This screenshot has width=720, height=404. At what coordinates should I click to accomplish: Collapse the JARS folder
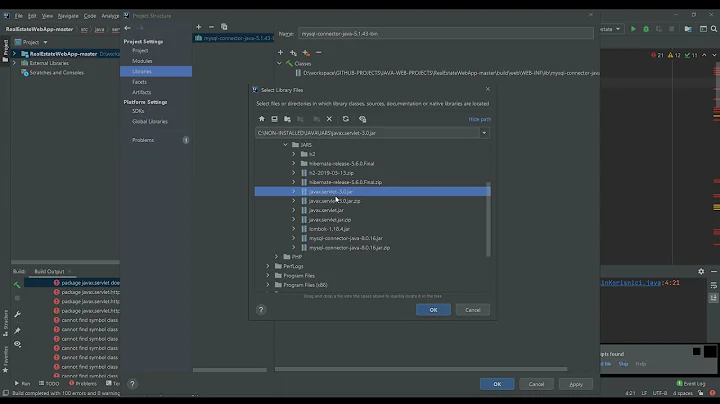[x=285, y=145]
